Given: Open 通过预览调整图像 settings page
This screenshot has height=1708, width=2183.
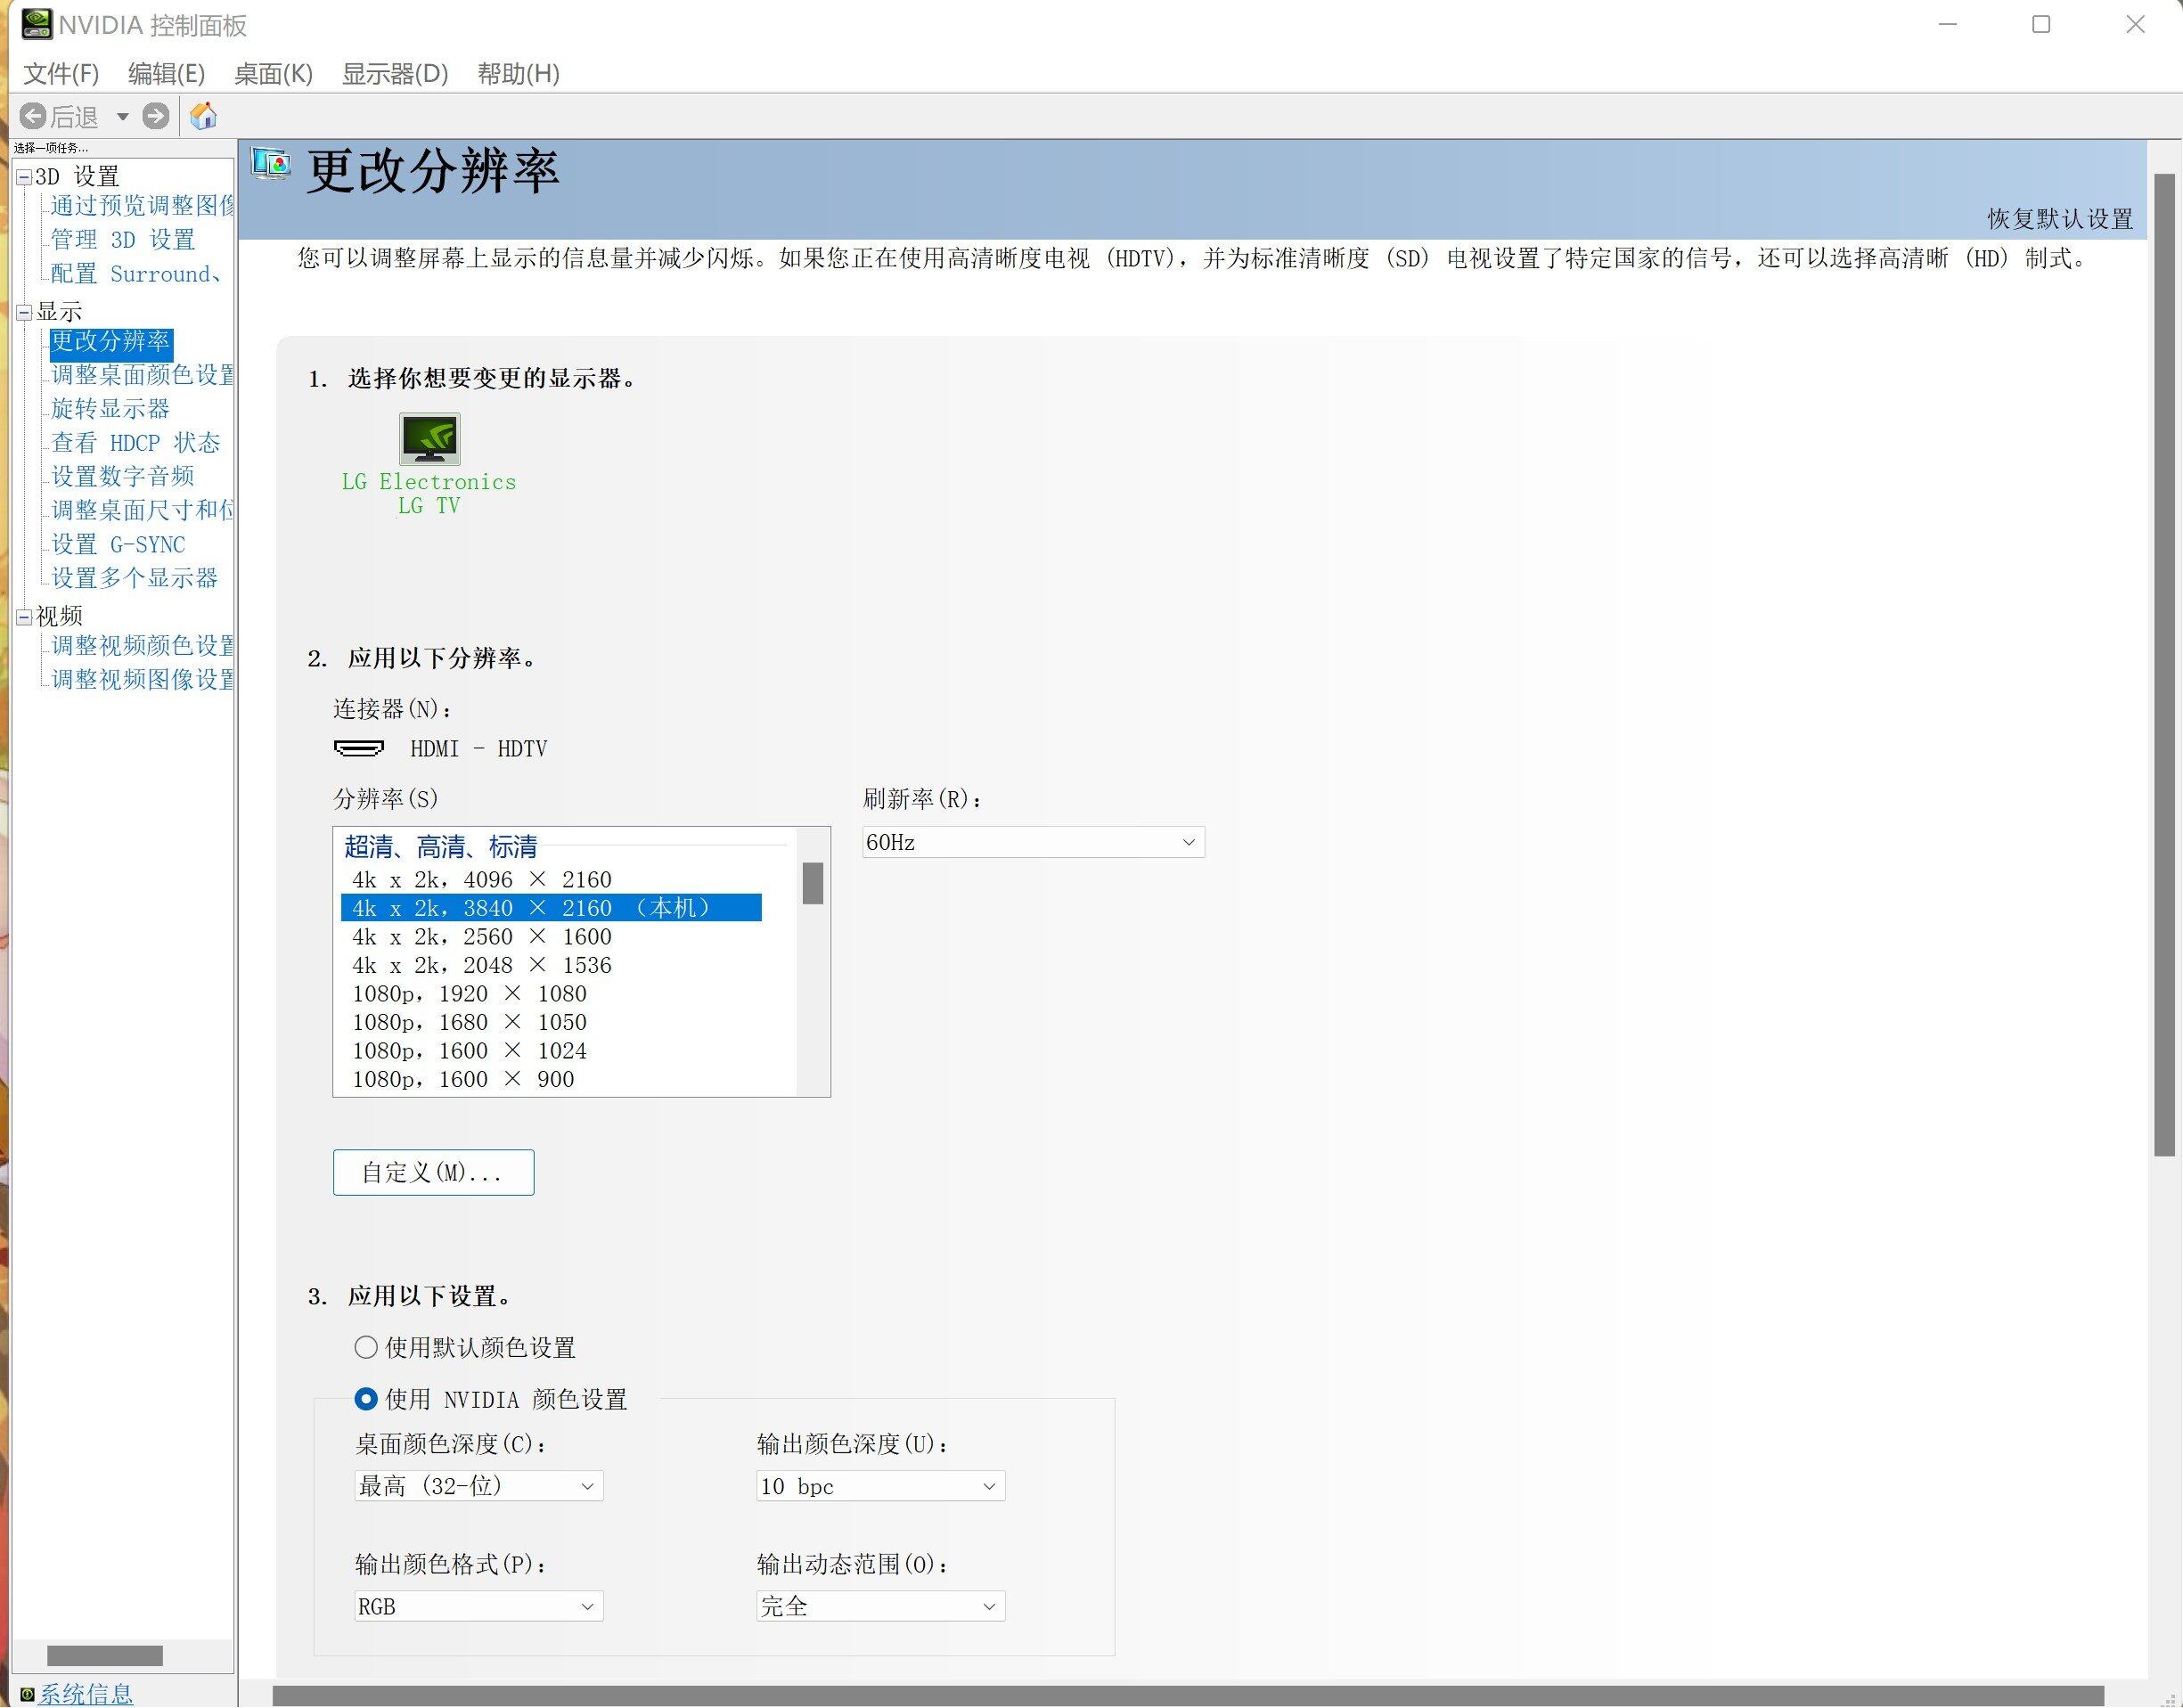Looking at the screenshot, I should tap(142, 206).
